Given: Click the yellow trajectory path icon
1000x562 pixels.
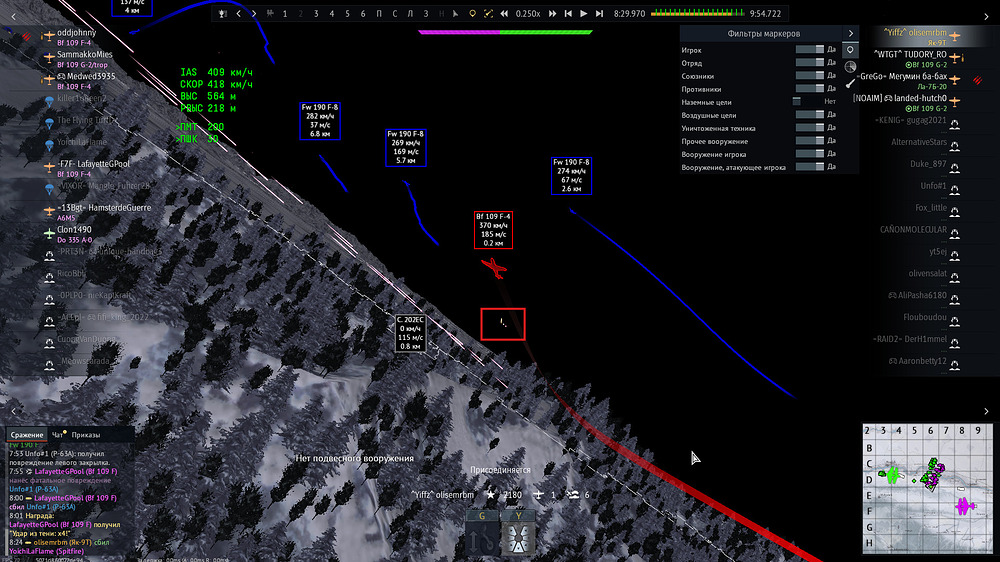Looking at the screenshot, I should point(488,13).
